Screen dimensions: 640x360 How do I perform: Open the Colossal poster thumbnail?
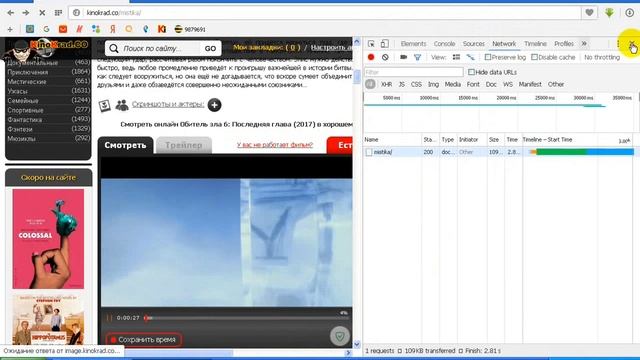tap(48, 239)
